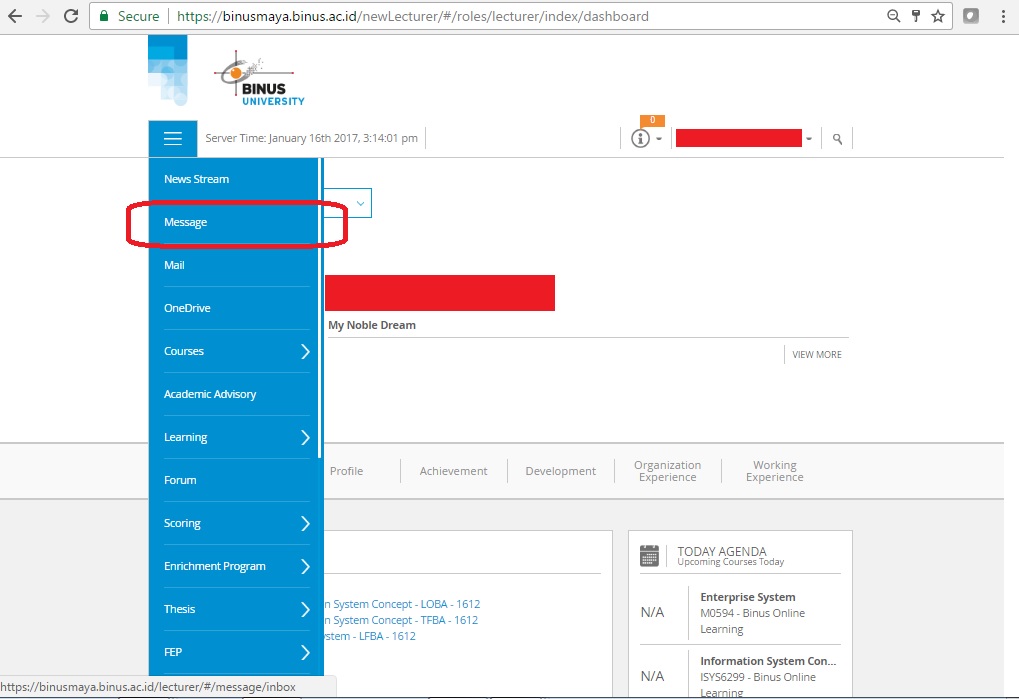Switch to the Working Experience tab
This screenshot has width=1019, height=699.
point(774,471)
